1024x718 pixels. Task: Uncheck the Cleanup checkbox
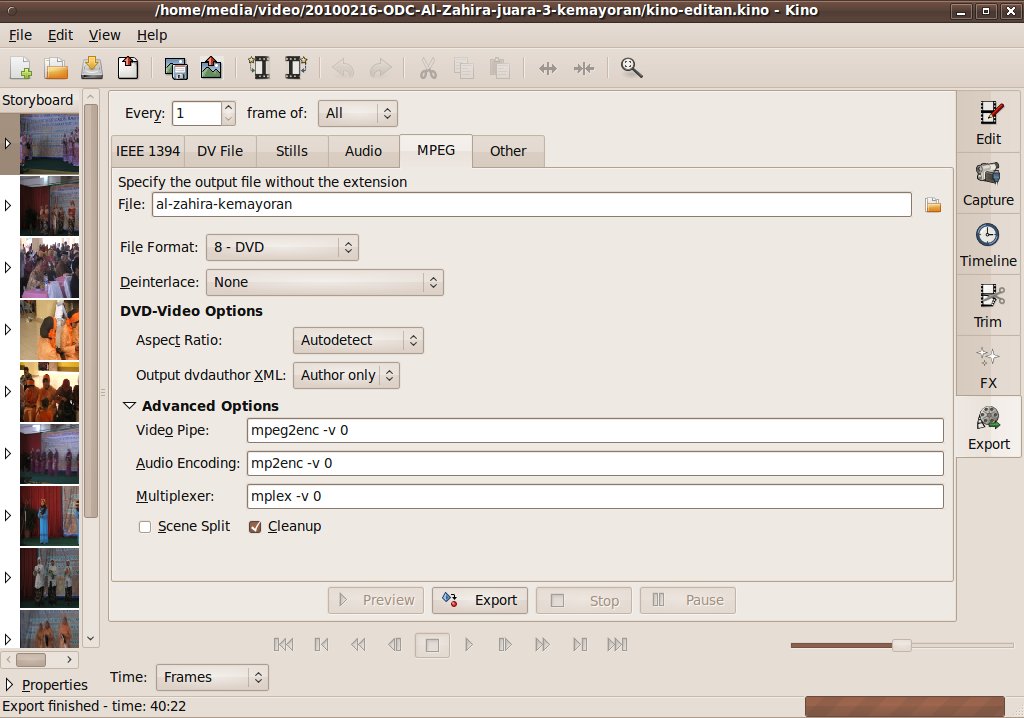(x=255, y=527)
